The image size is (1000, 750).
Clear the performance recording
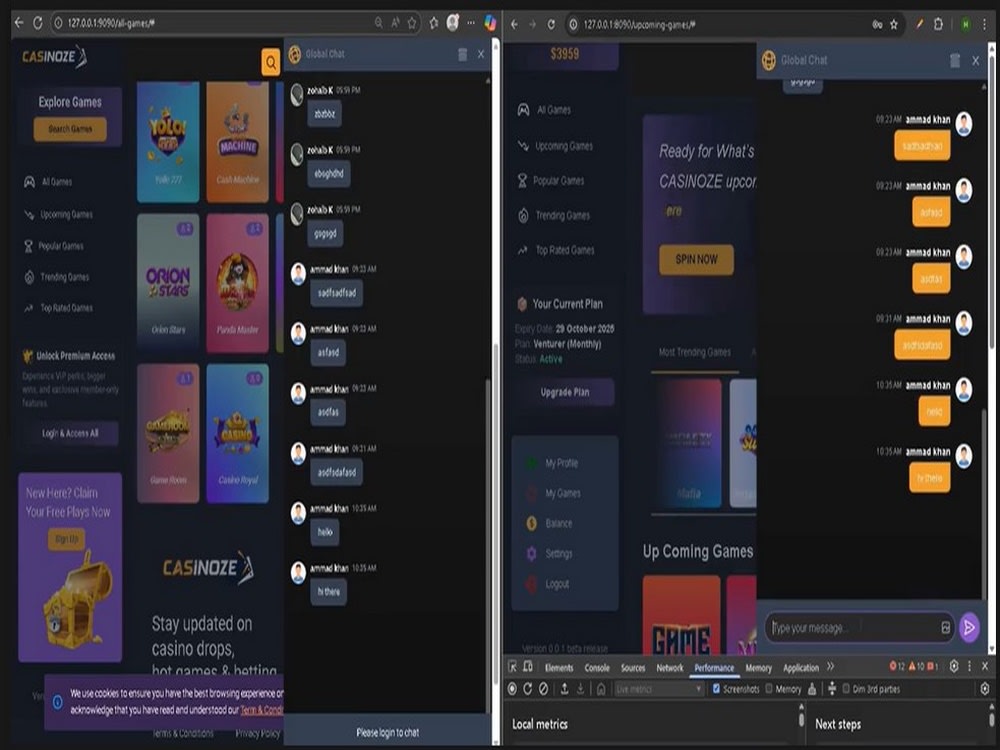click(x=543, y=689)
